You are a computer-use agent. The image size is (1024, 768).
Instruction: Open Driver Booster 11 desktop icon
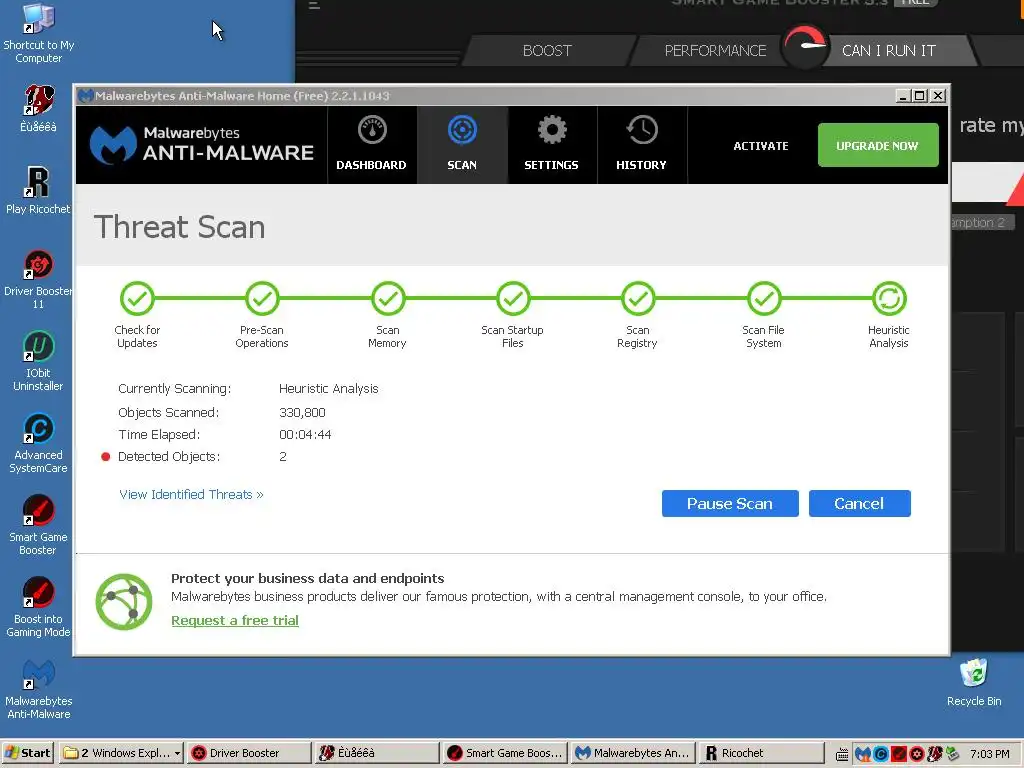[39, 280]
